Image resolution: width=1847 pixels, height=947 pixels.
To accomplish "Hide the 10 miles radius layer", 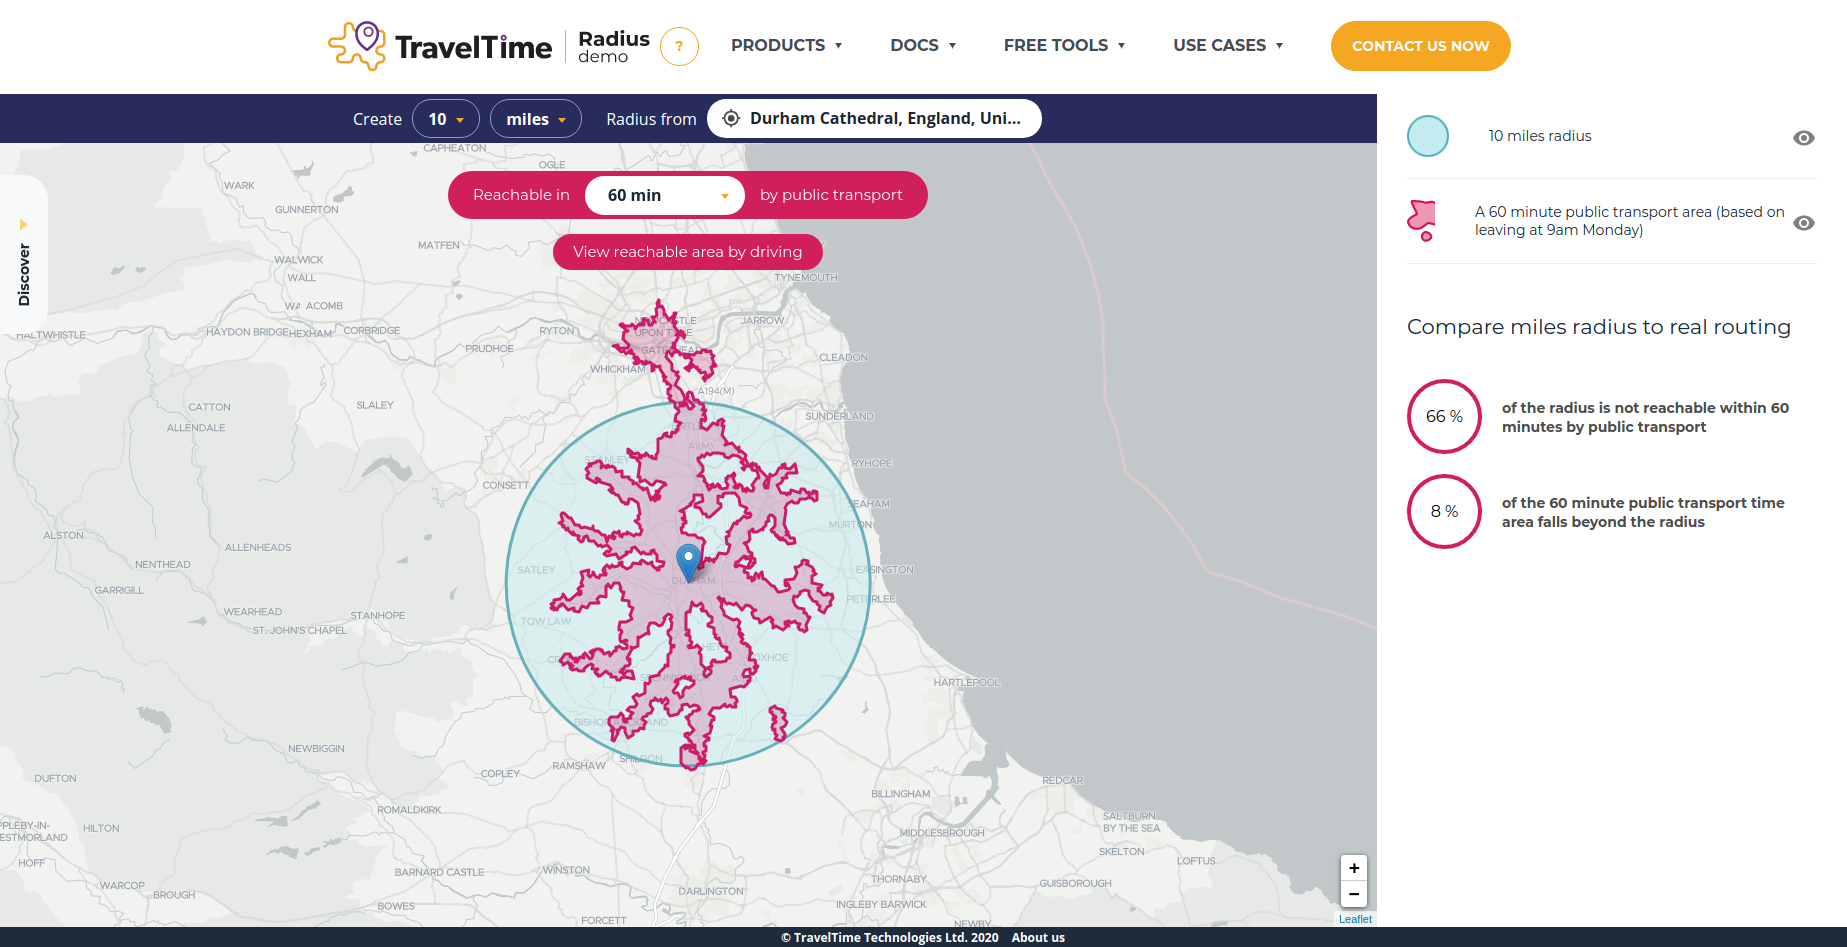I will tap(1804, 138).
